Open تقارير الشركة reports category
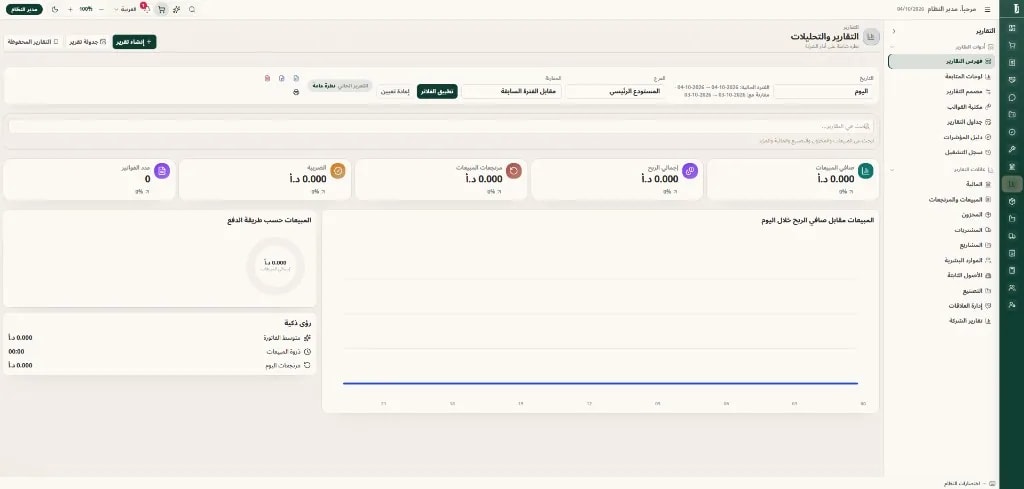Image resolution: width=1024 pixels, height=489 pixels. (x=942, y=321)
